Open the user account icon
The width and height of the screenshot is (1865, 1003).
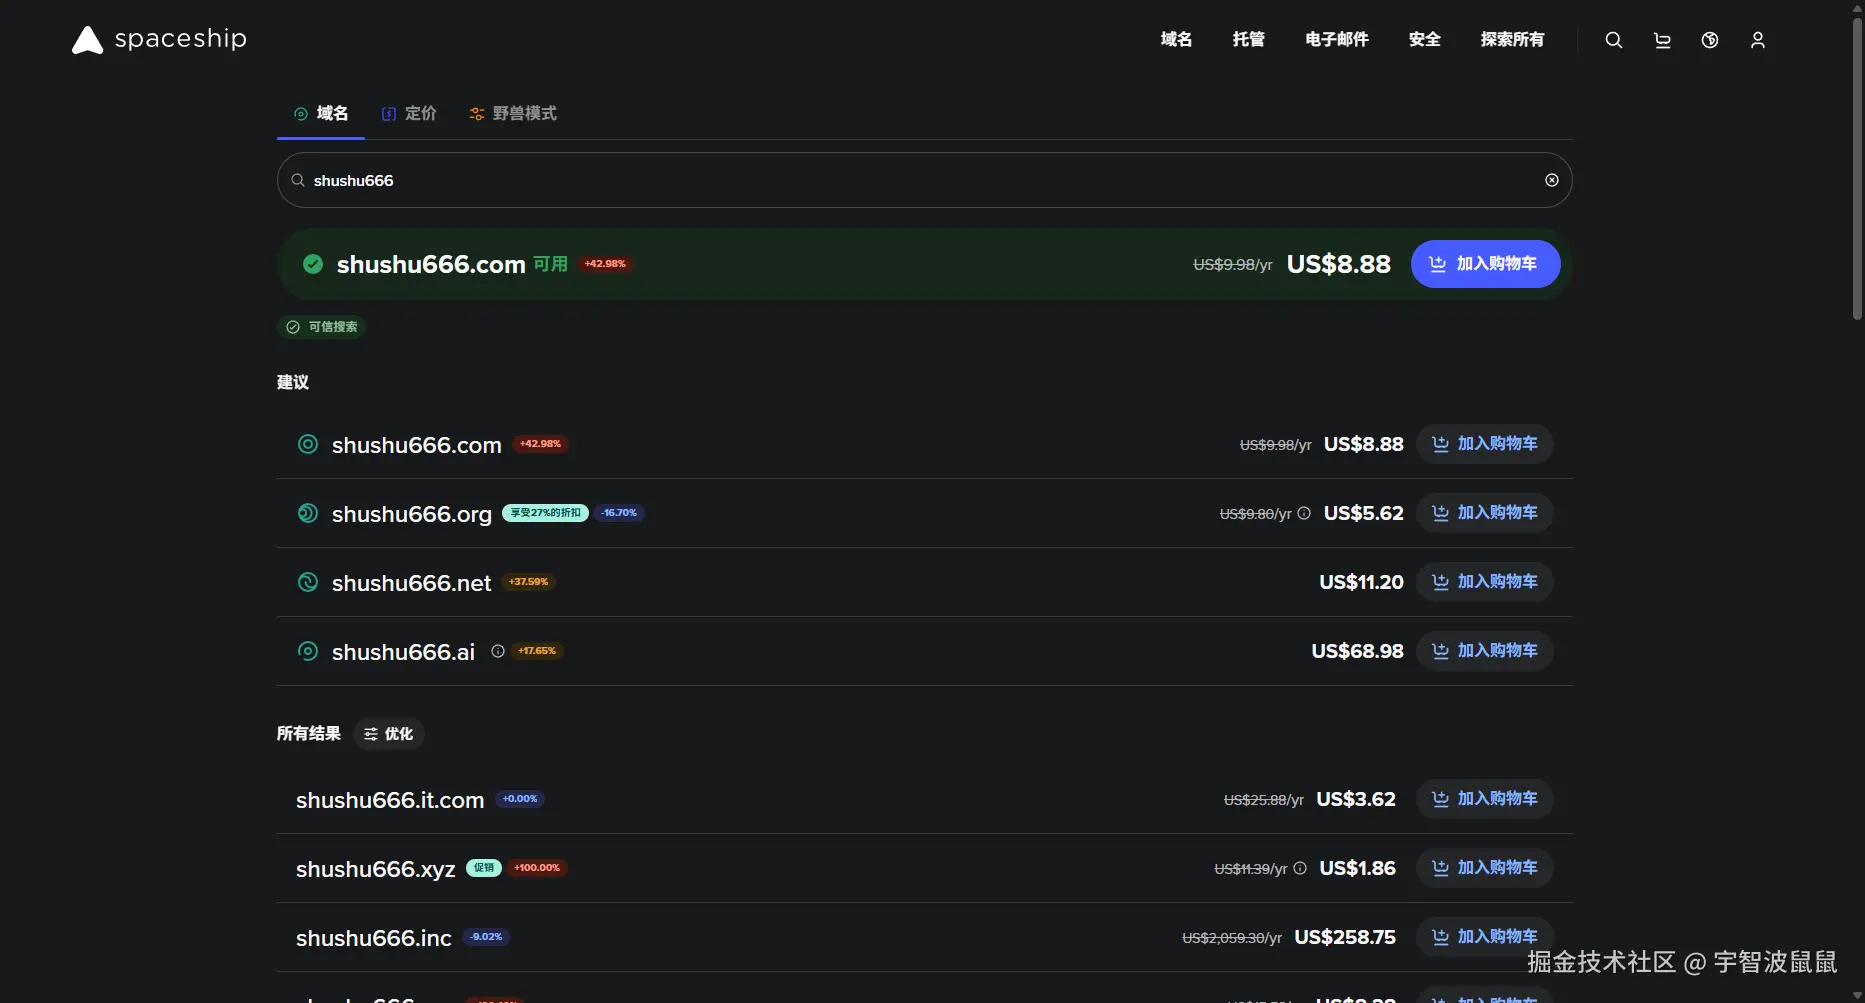pyautogui.click(x=1758, y=40)
